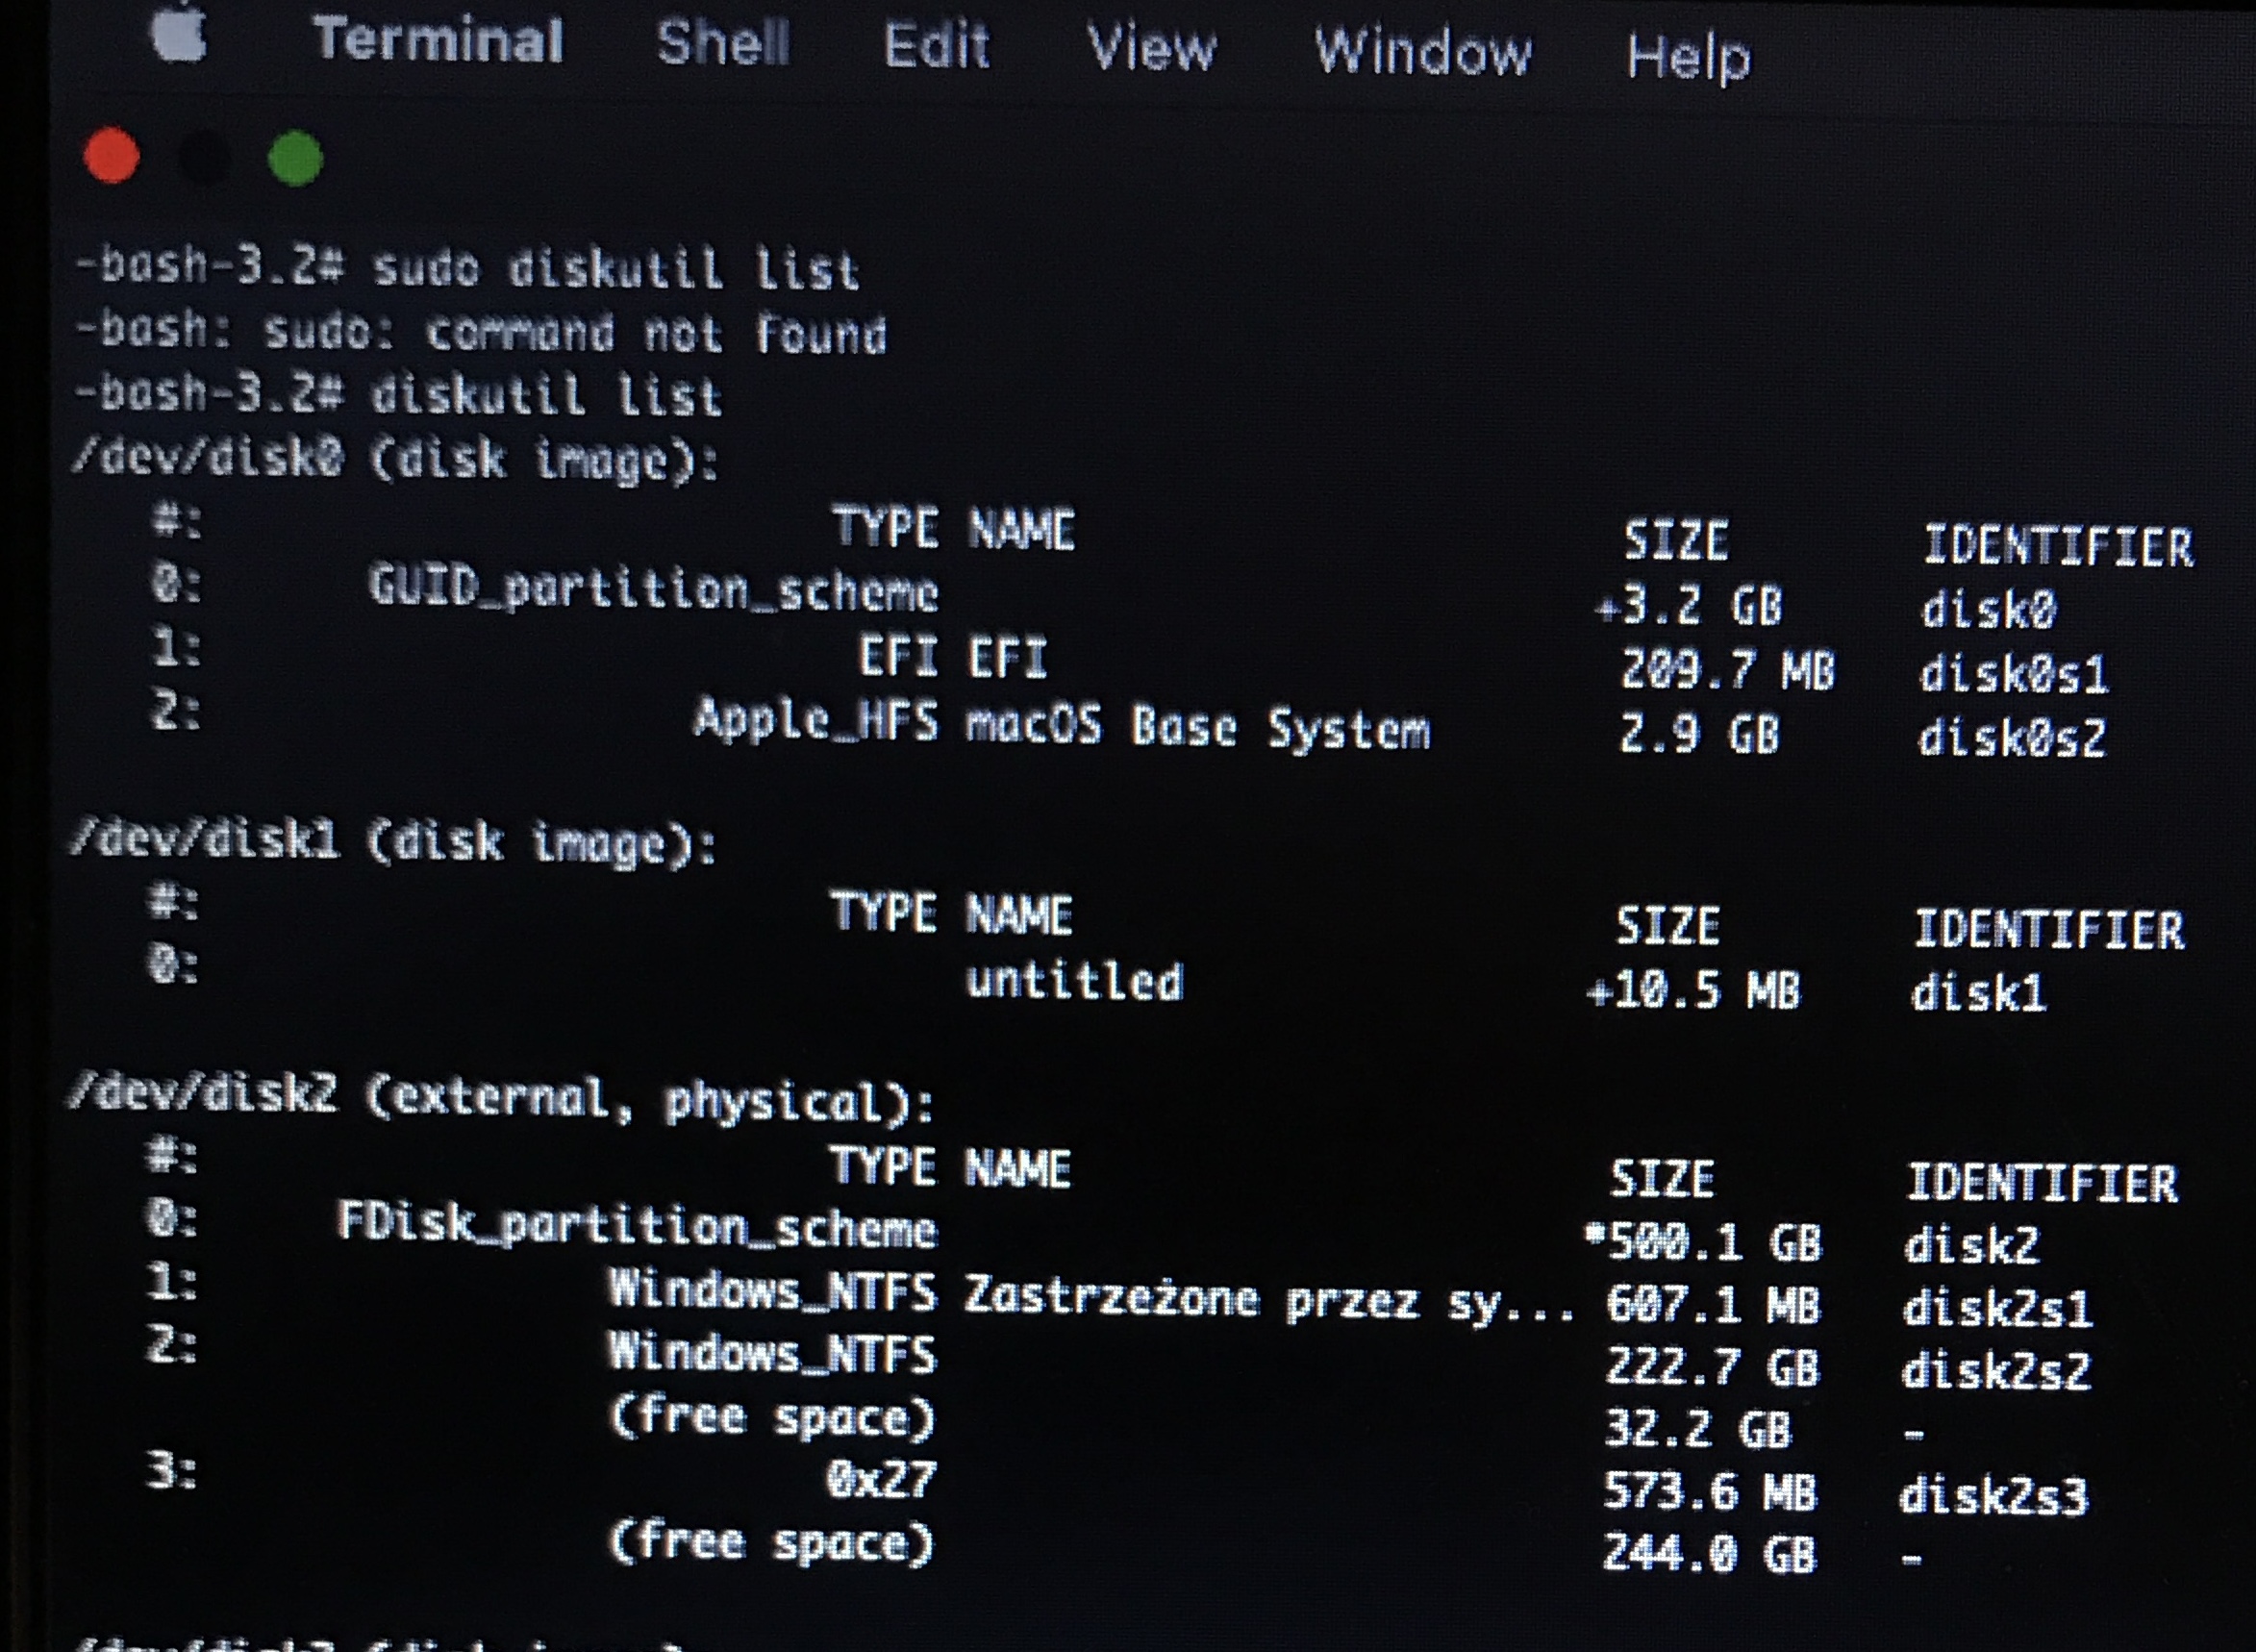
Task: Click the red close window button
Action: click(x=112, y=156)
